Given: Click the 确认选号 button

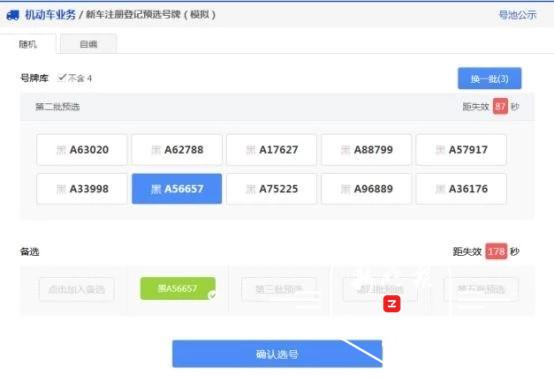Looking at the screenshot, I should tap(277, 354).
